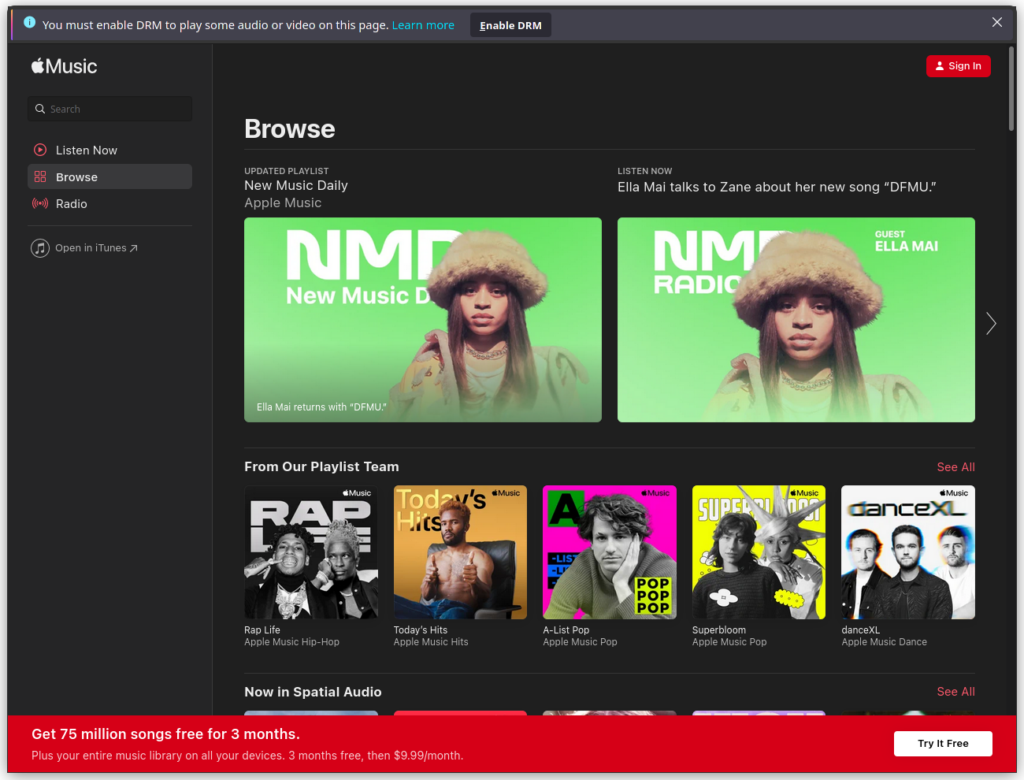Viewport: 1024px width, 780px height.
Task: Click the iTunes music note icon
Action: click(x=40, y=248)
